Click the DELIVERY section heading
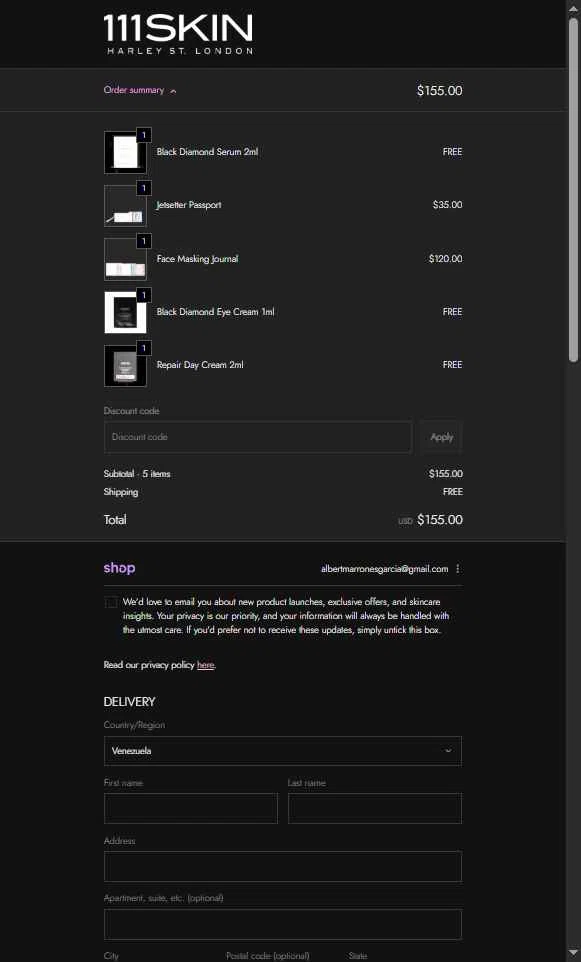Image resolution: width=581 pixels, height=962 pixels. tap(129, 701)
